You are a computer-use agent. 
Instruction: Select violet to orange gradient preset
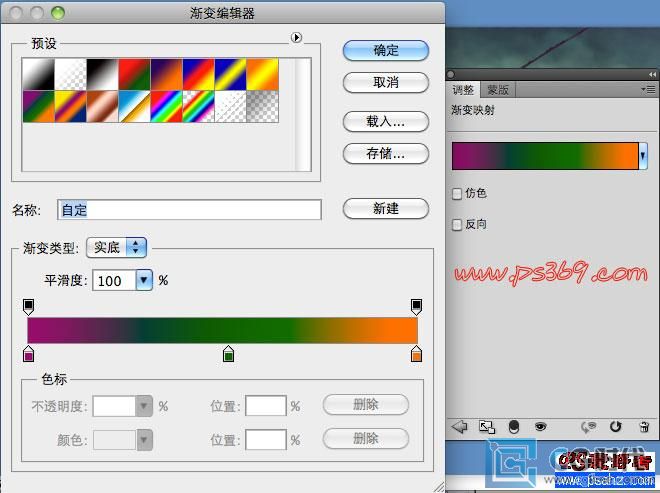tap(167, 75)
